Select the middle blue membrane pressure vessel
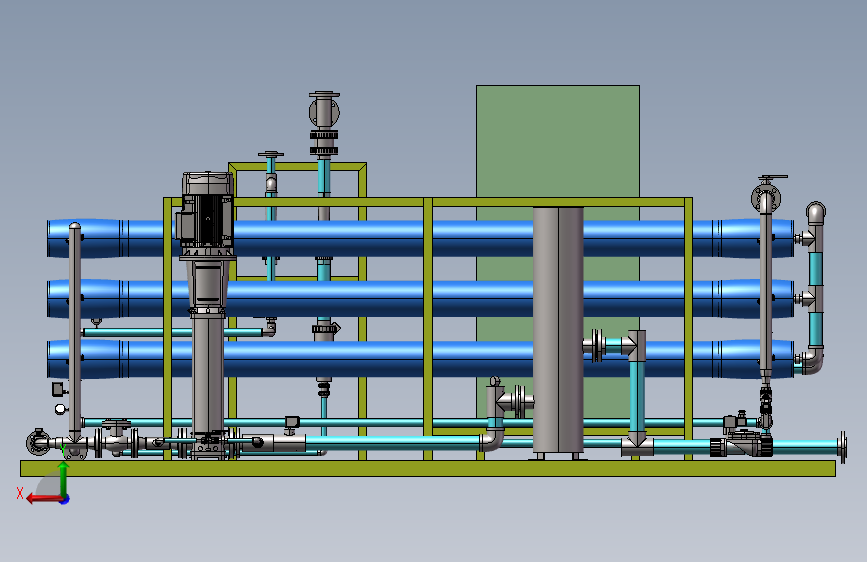The image size is (867, 562). (420, 299)
